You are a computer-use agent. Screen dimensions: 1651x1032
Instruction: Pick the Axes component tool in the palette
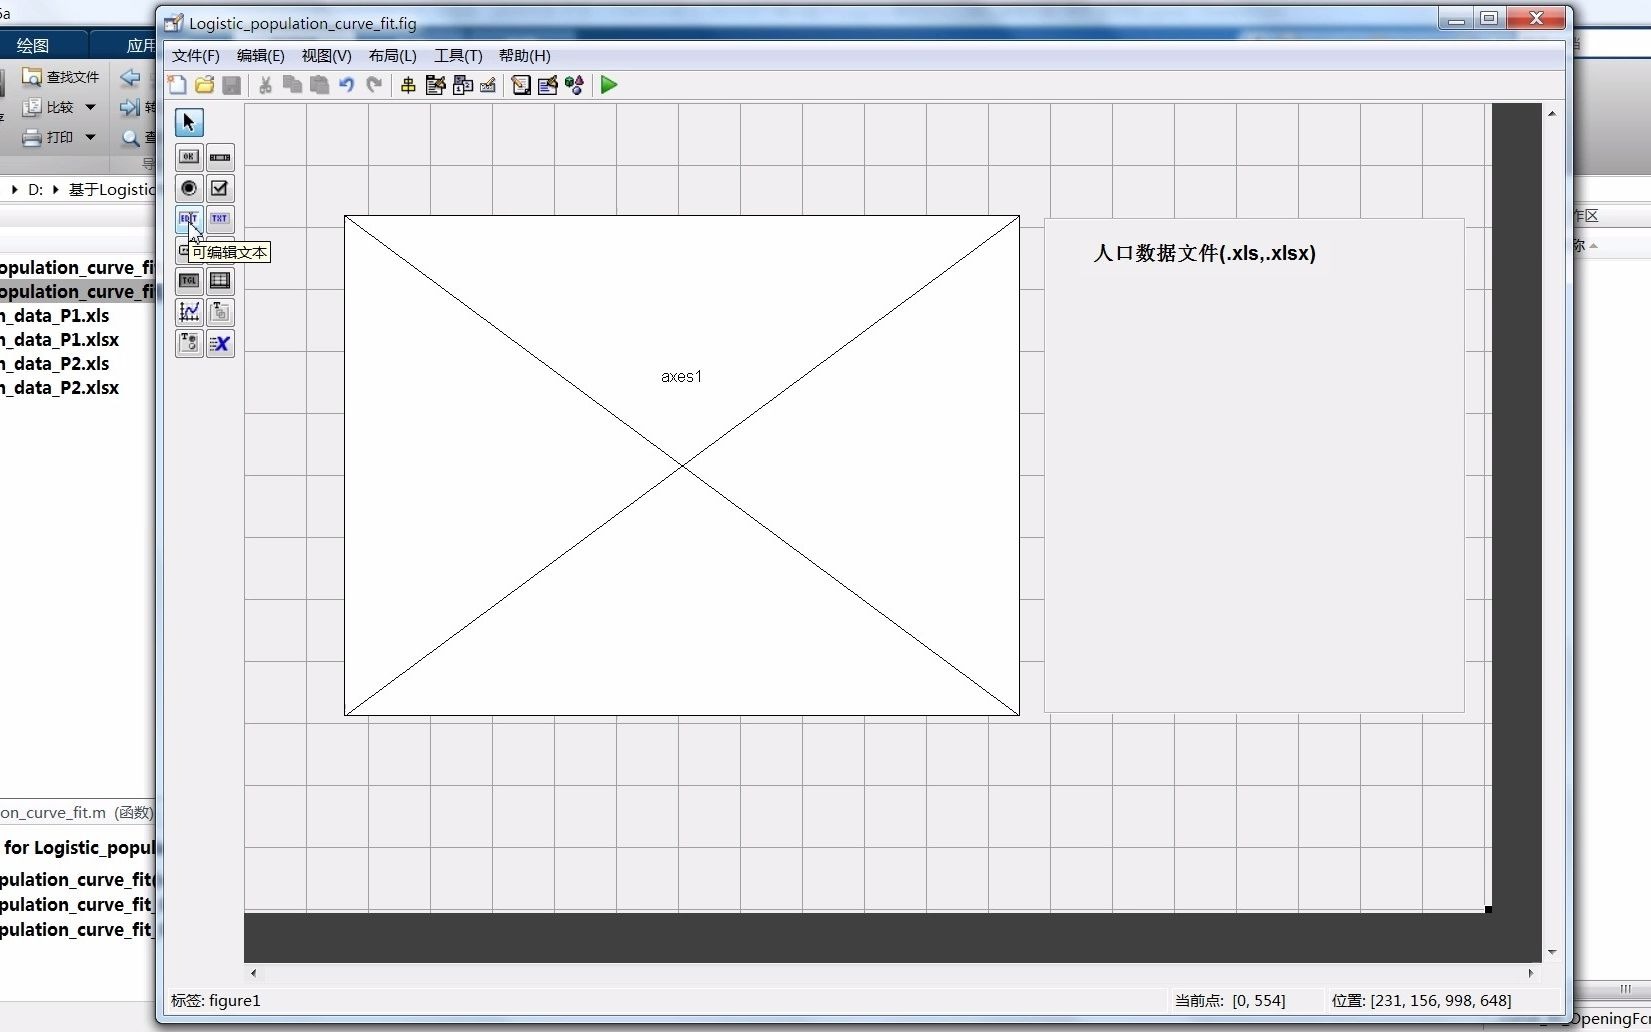pos(189,312)
